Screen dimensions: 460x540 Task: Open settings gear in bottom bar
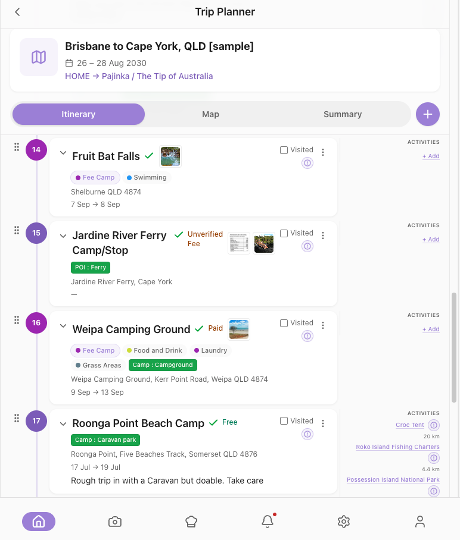point(344,521)
